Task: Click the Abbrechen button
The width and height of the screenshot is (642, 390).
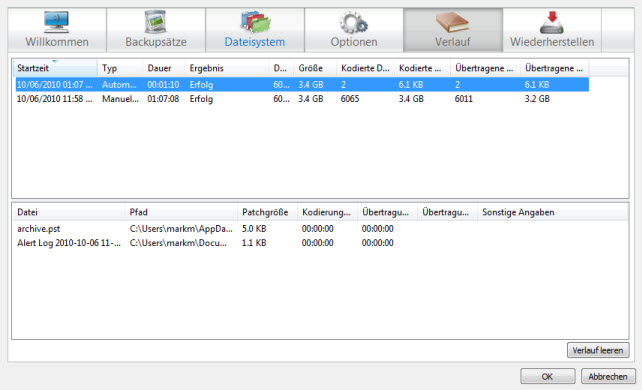Action: pyautogui.click(x=608, y=376)
